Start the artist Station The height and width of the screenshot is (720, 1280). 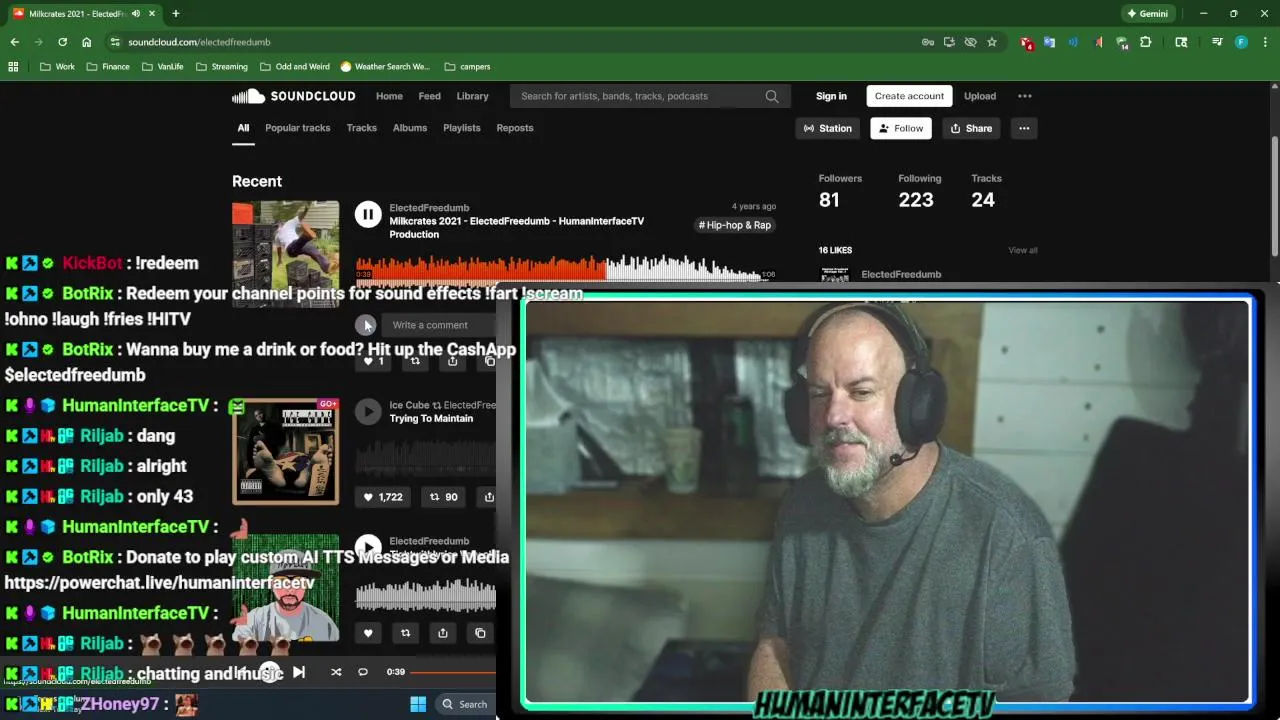point(828,128)
